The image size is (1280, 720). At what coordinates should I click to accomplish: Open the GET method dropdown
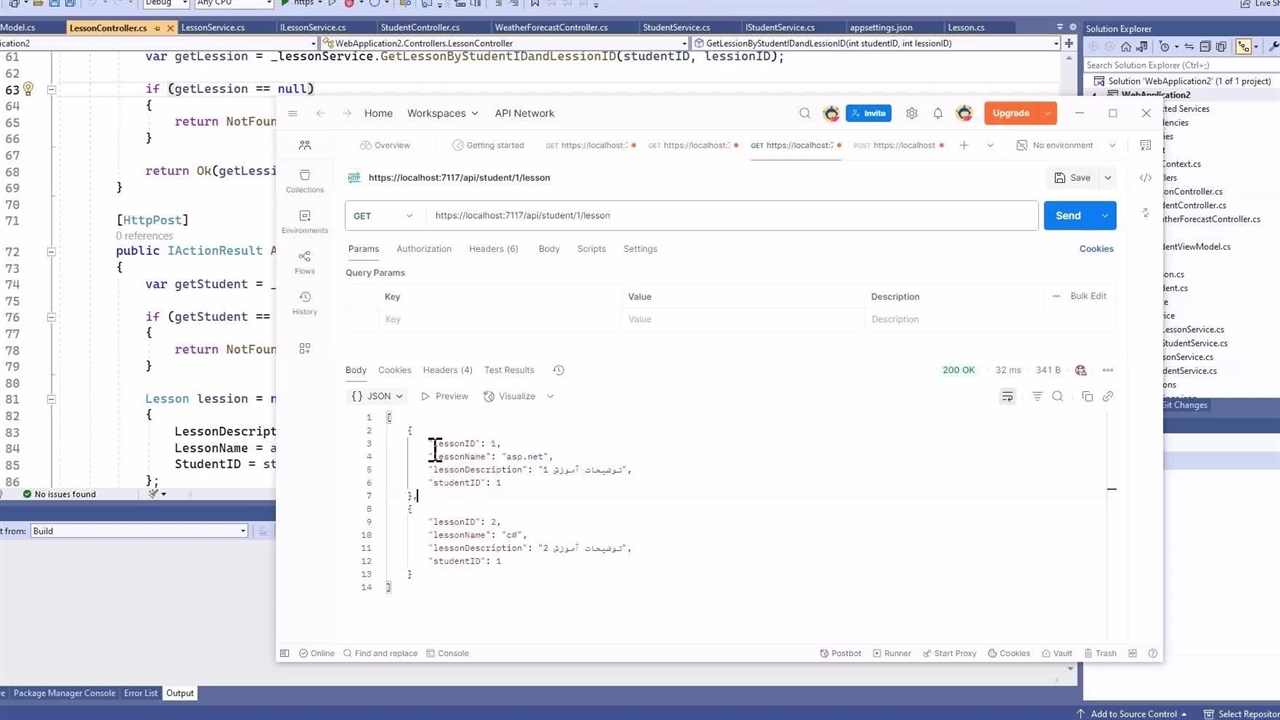[x=383, y=216]
